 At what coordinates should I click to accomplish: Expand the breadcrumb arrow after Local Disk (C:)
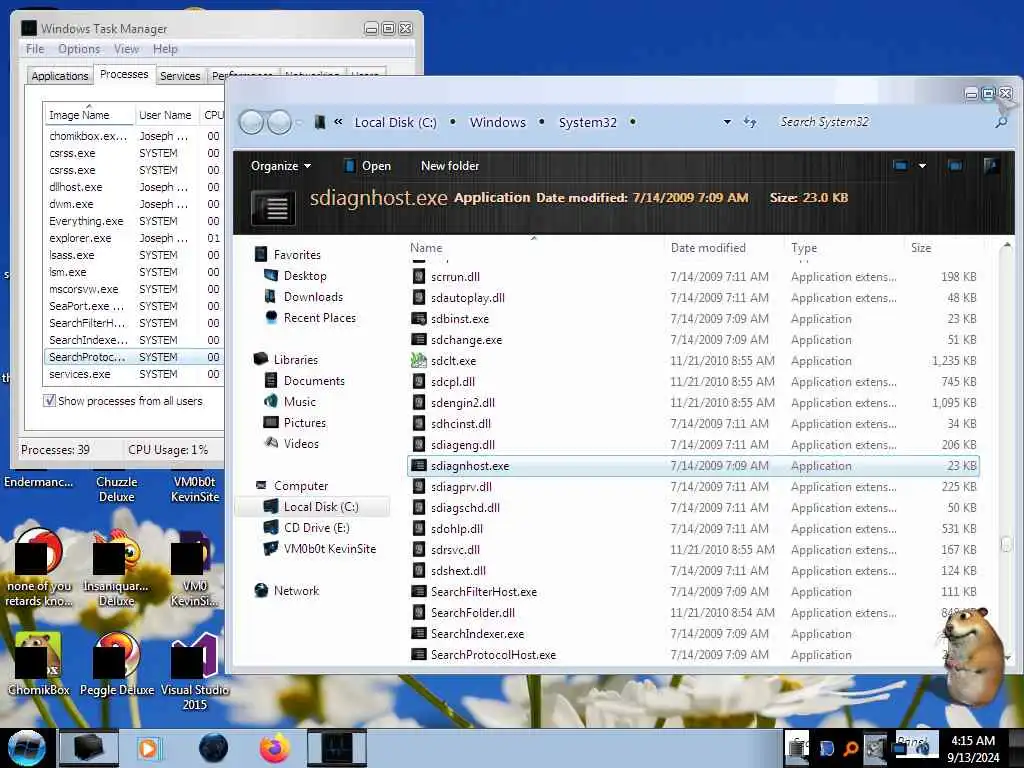tap(453, 122)
